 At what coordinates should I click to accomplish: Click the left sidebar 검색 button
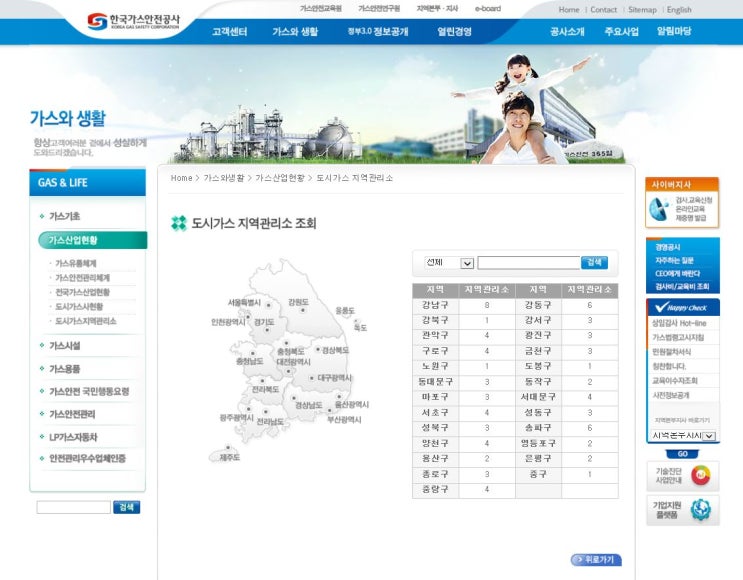pyautogui.click(x=127, y=507)
